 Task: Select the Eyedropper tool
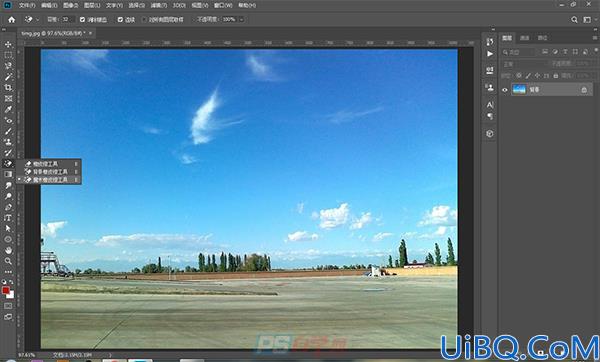pyautogui.click(x=8, y=109)
